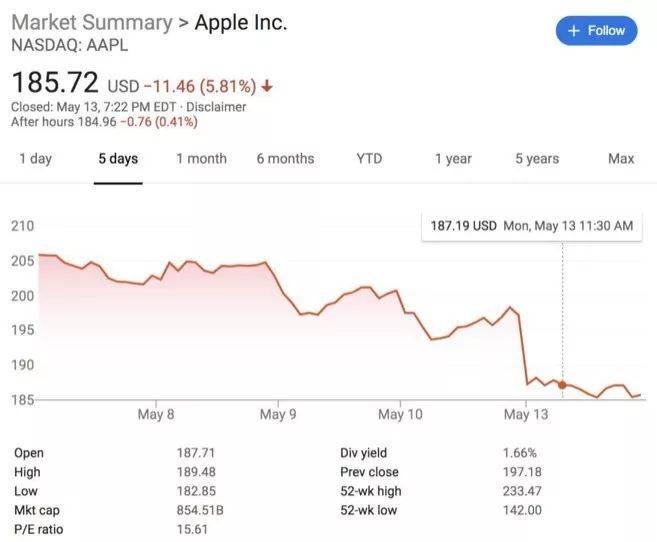
Task: Click the orange data point marker on chart
Action: click(562, 384)
